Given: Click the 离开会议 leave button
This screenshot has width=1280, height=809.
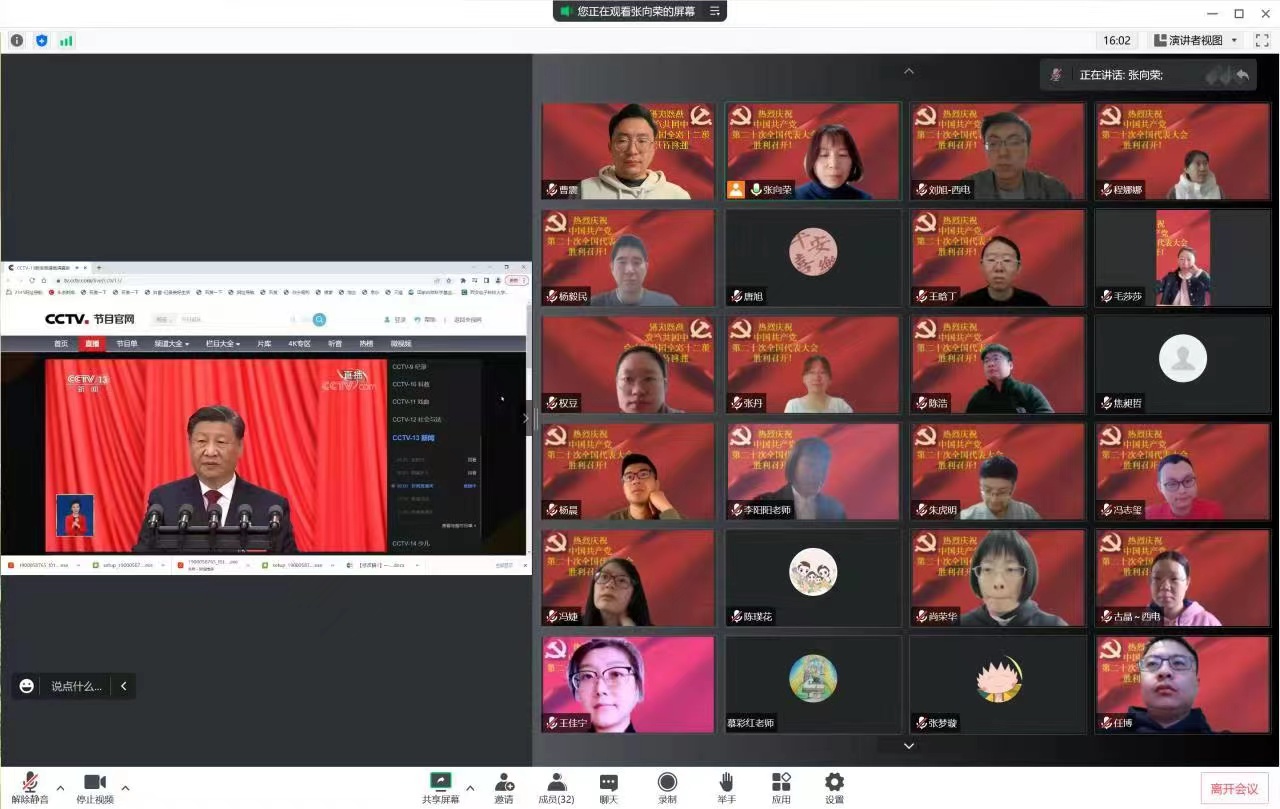Looking at the screenshot, I should [1234, 788].
